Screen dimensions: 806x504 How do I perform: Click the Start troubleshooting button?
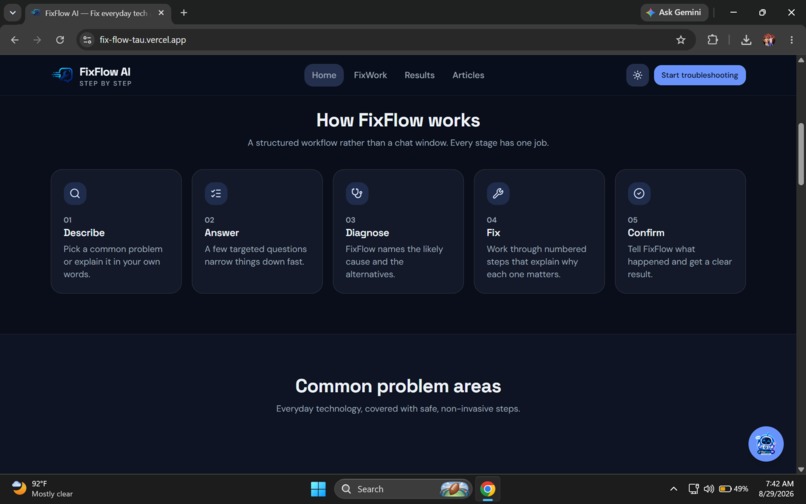tap(700, 75)
